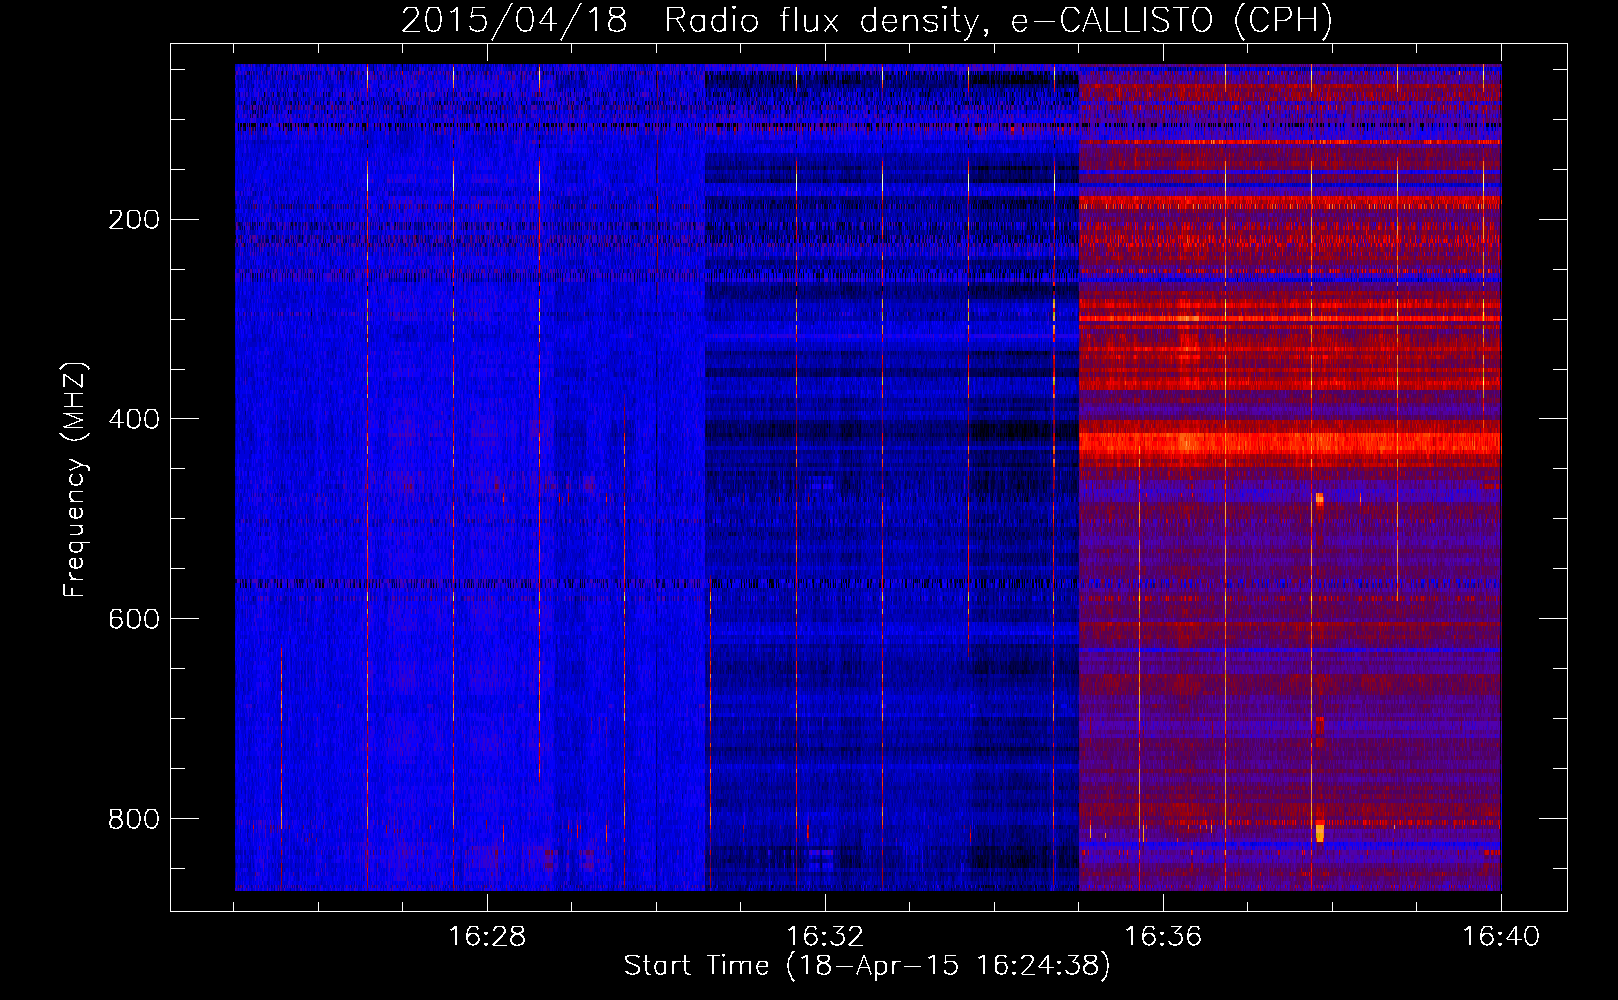Click the '16:32' time tick label
The height and width of the screenshot is (1000, 1618).
825,937
